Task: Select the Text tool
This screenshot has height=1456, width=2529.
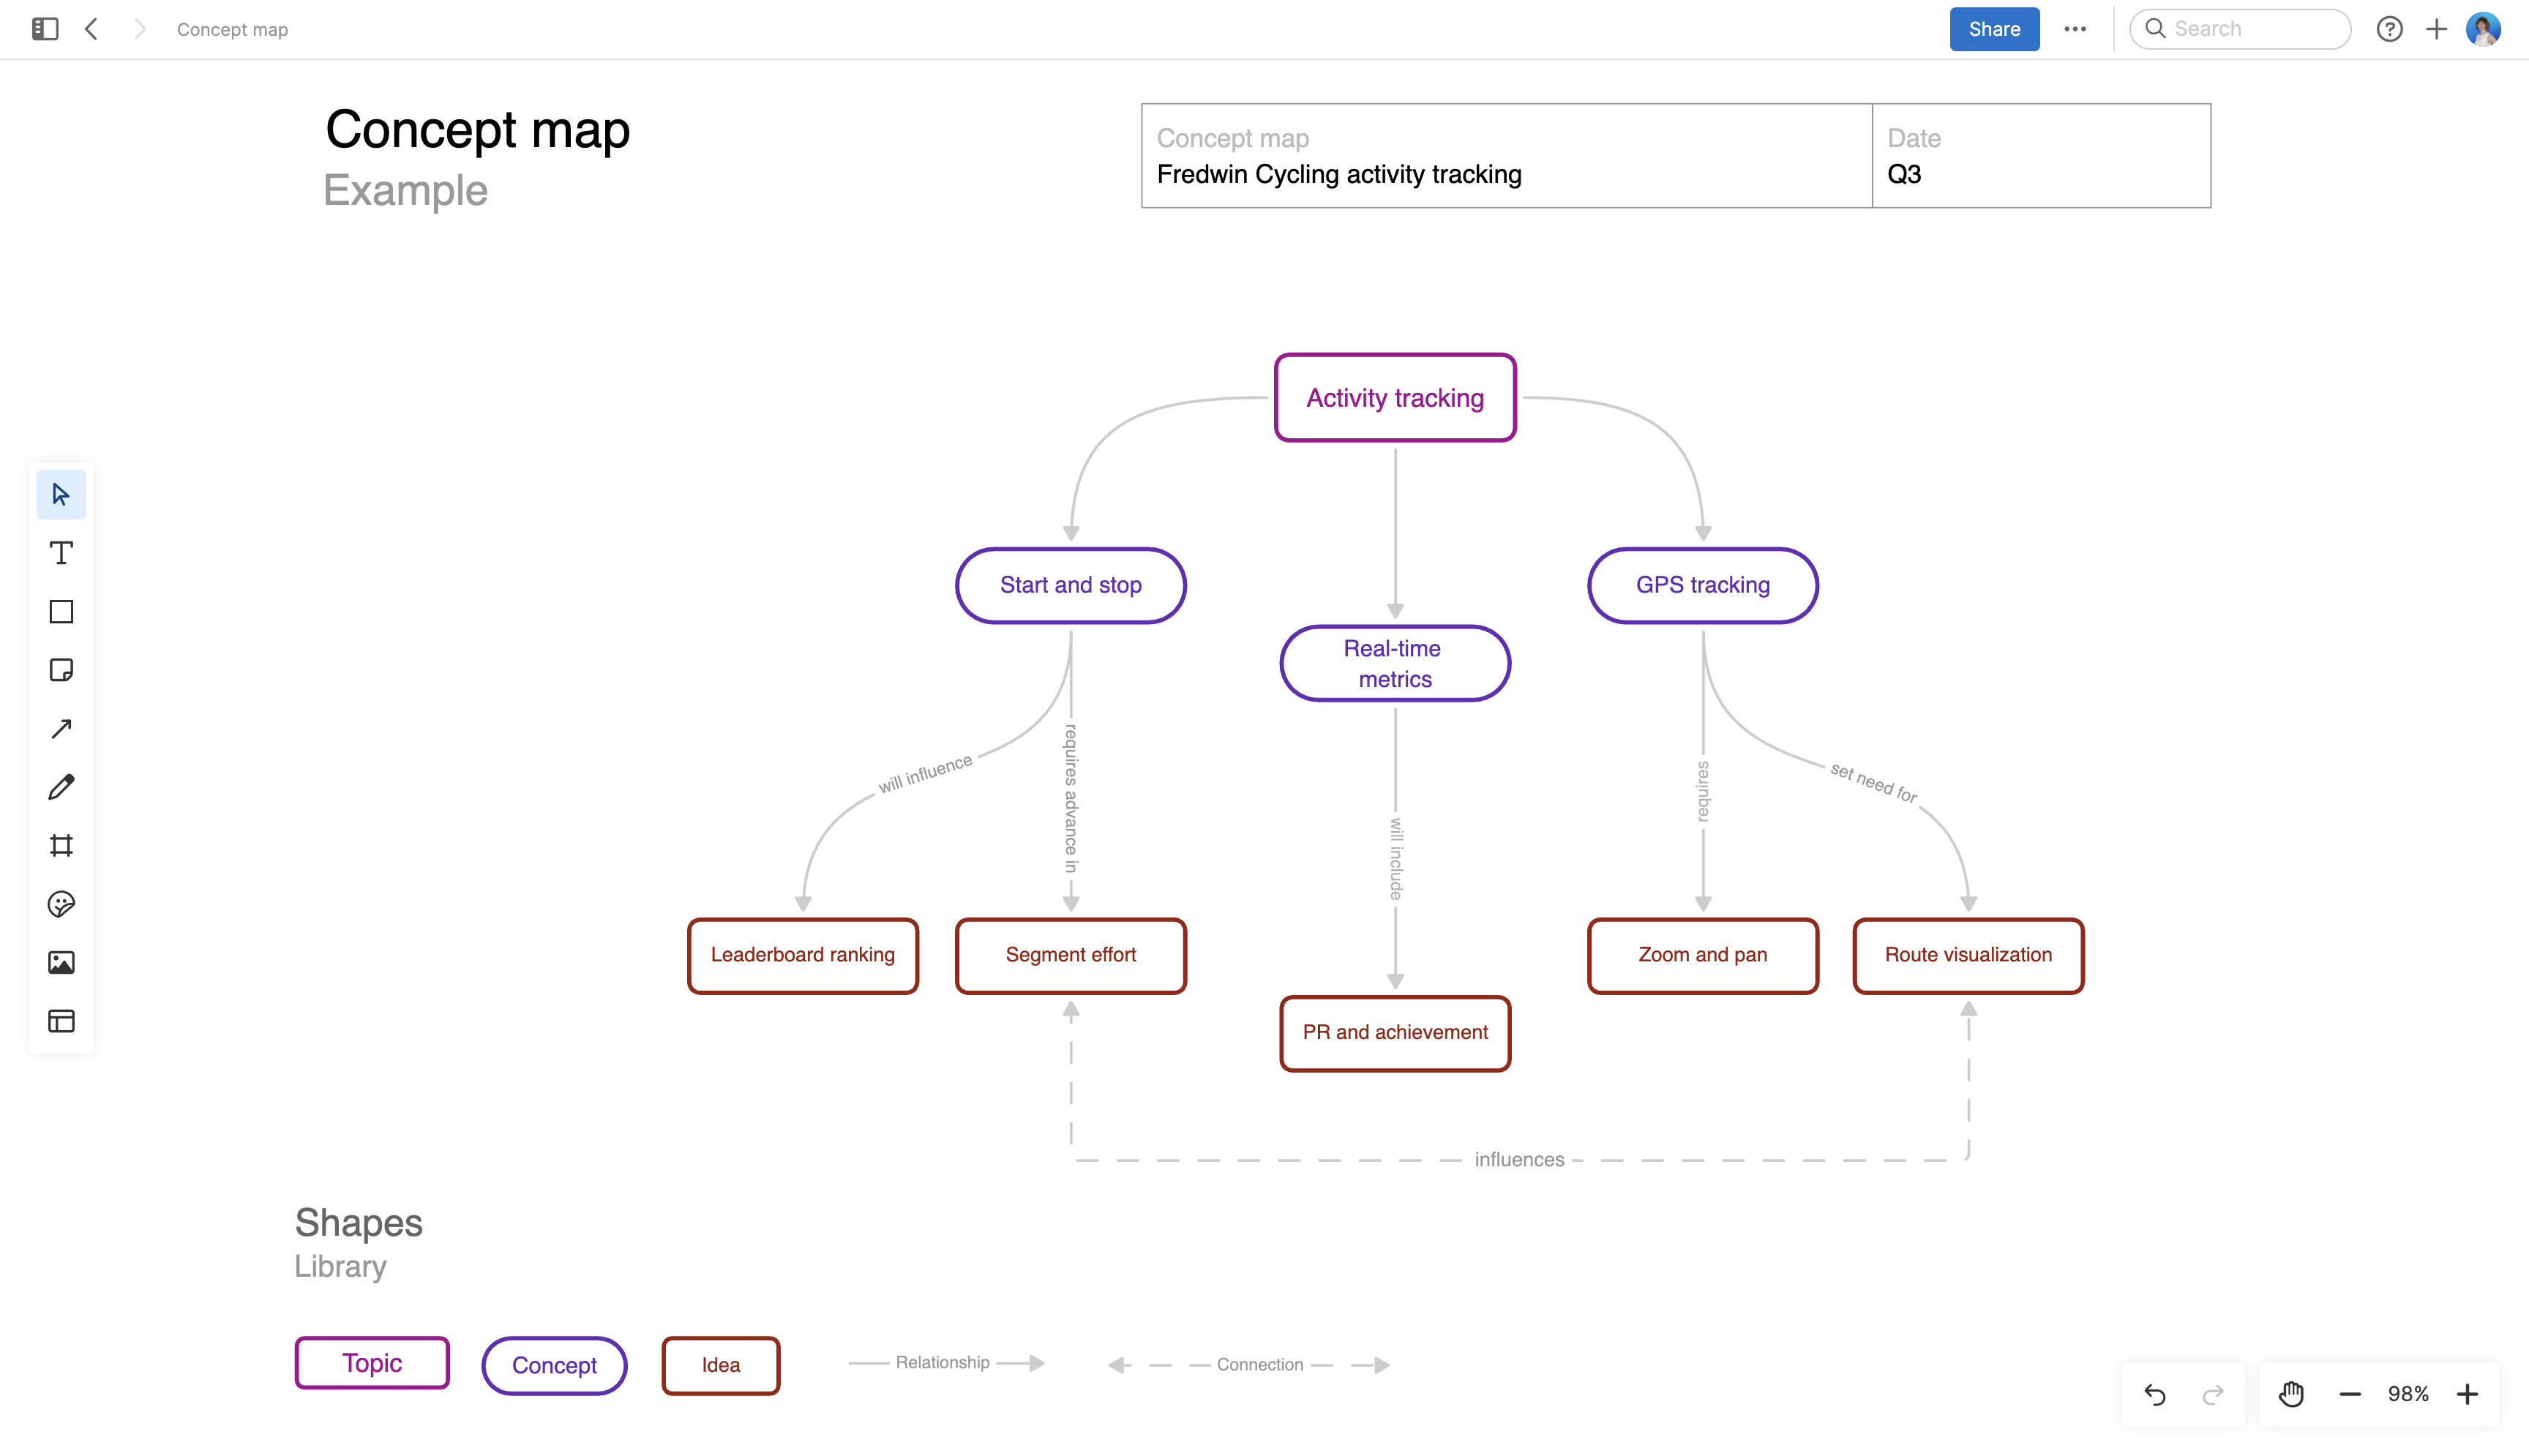Action: 61,552
